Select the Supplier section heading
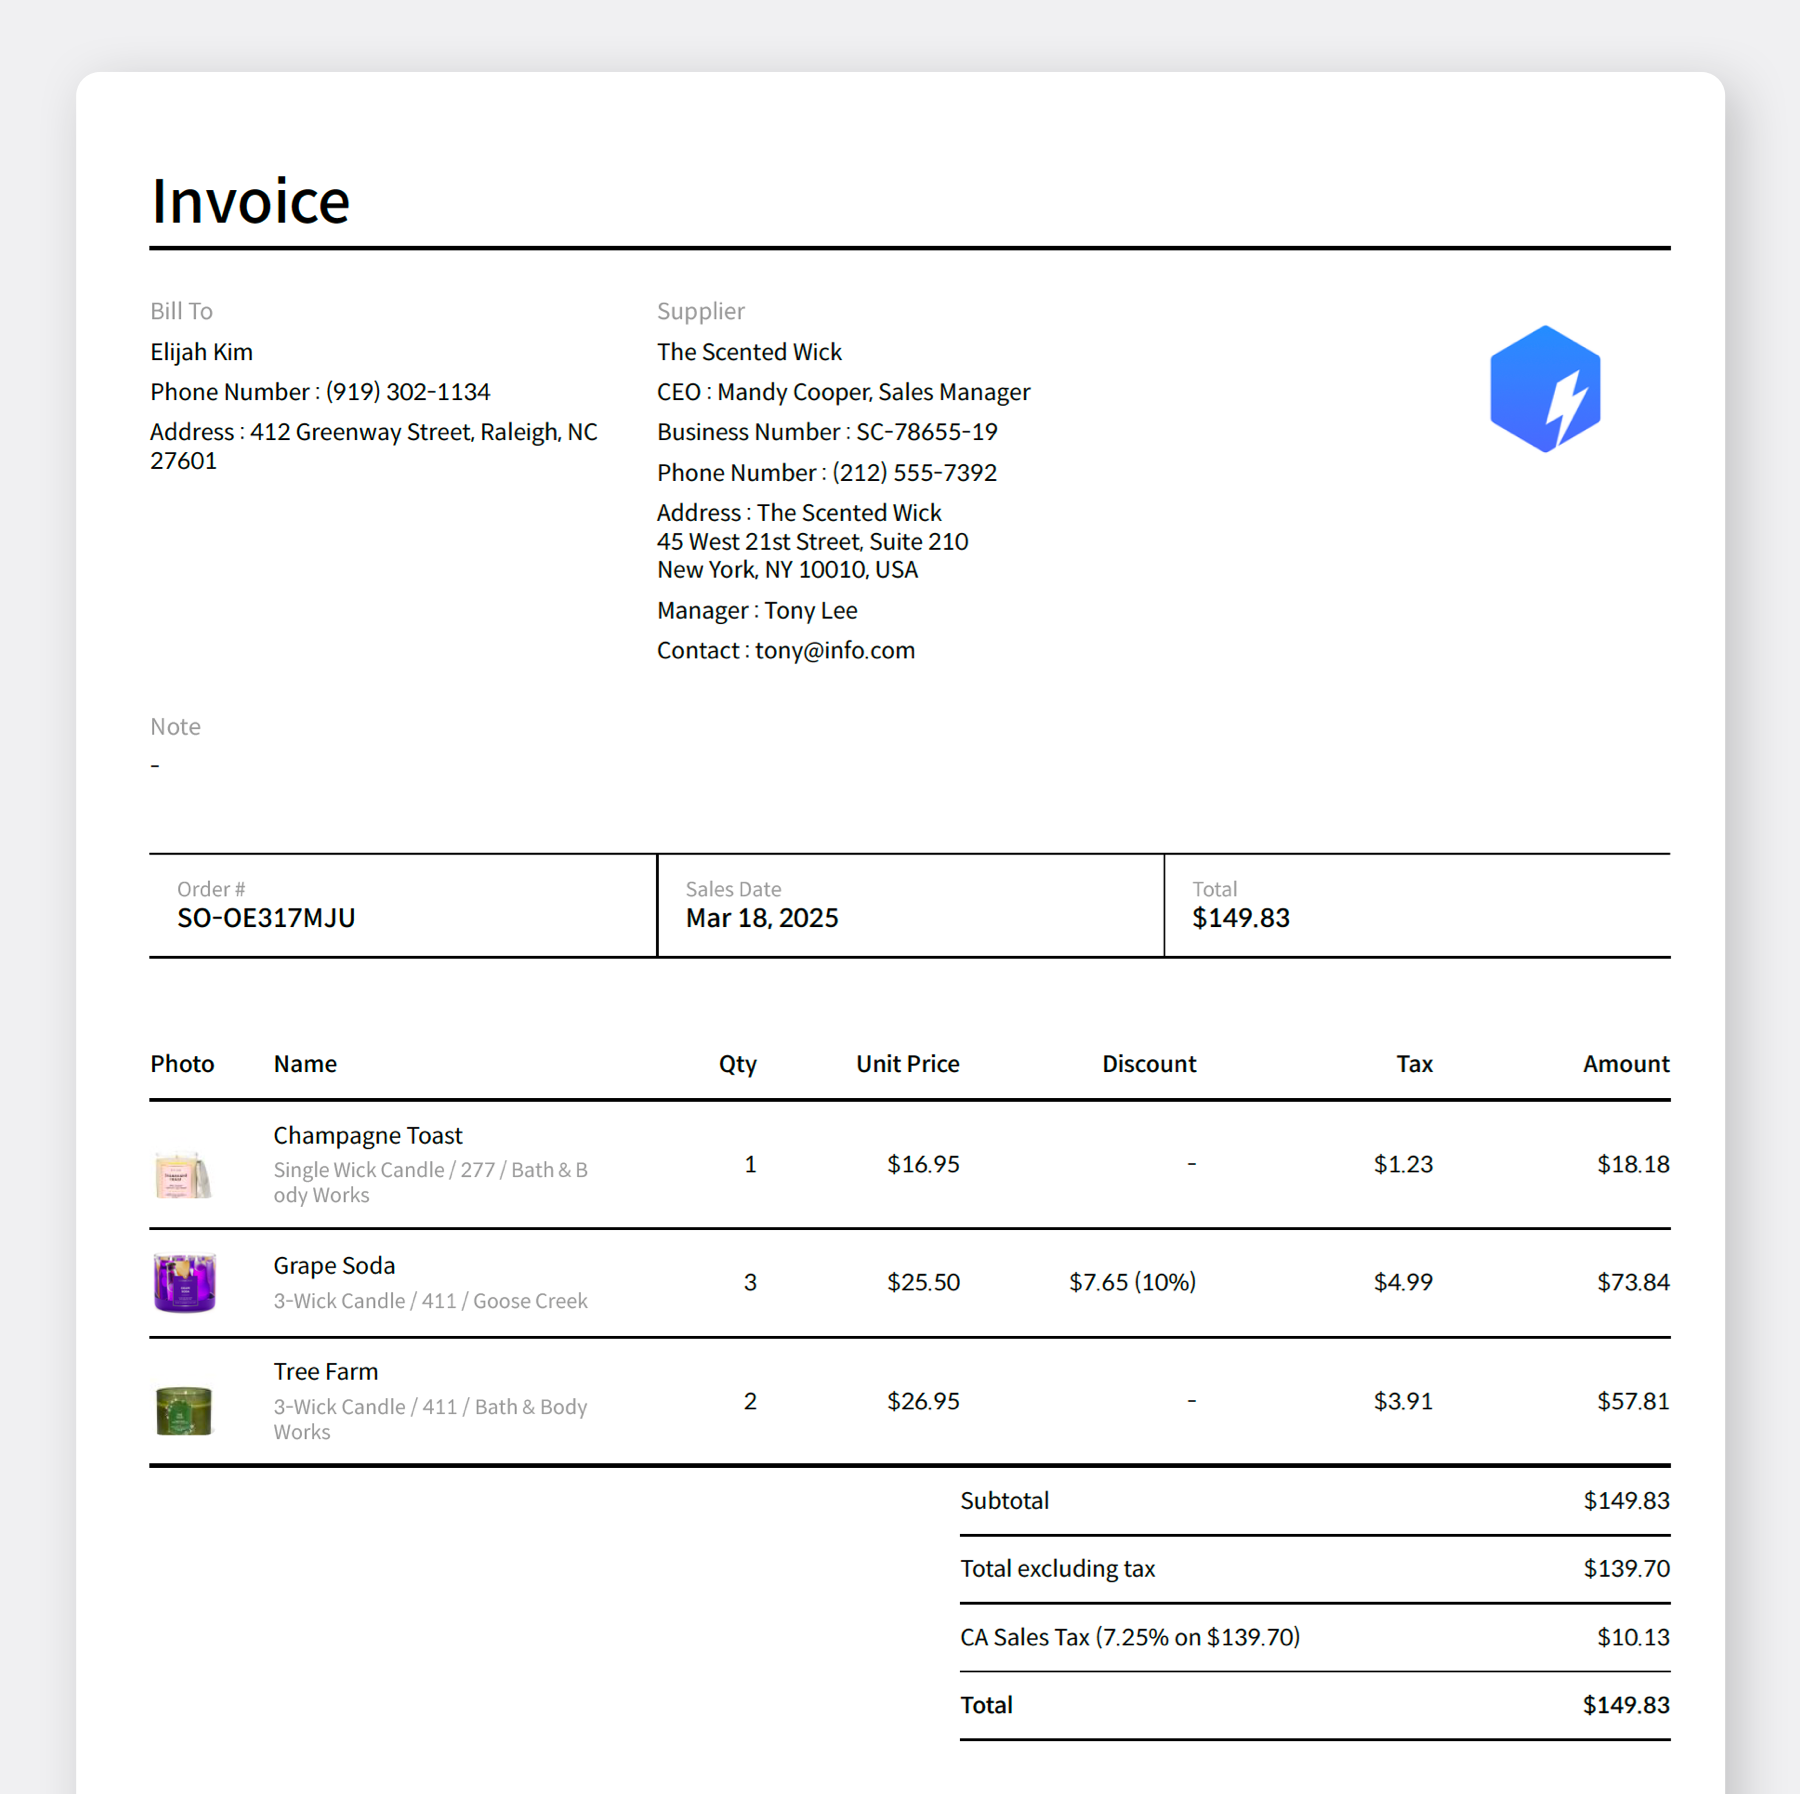Image resolution: width=1800 pixels, height=1794 pixels. pos(700,310)
